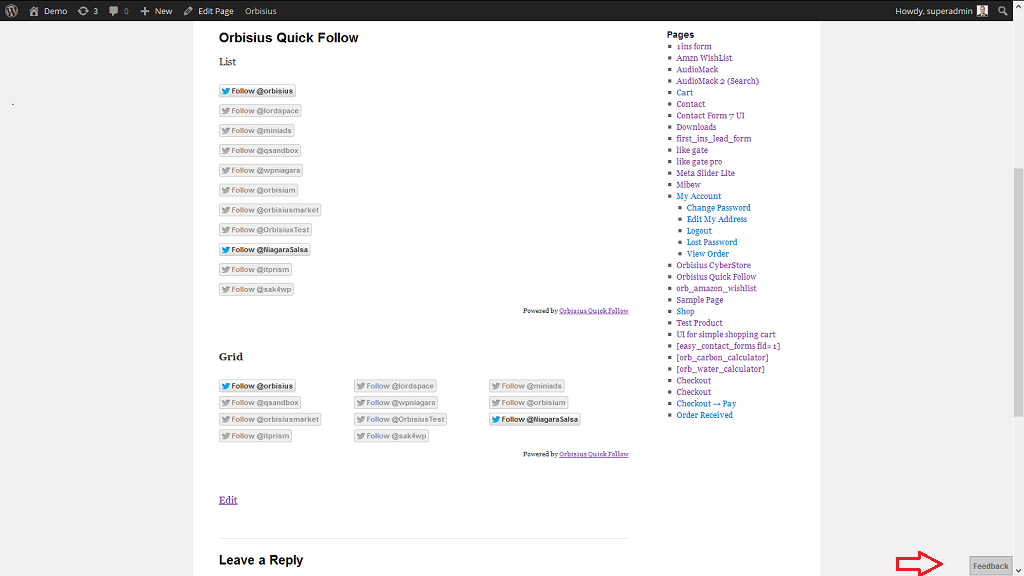
Task: Open the Contact page link
Action: tap(690, 104)
